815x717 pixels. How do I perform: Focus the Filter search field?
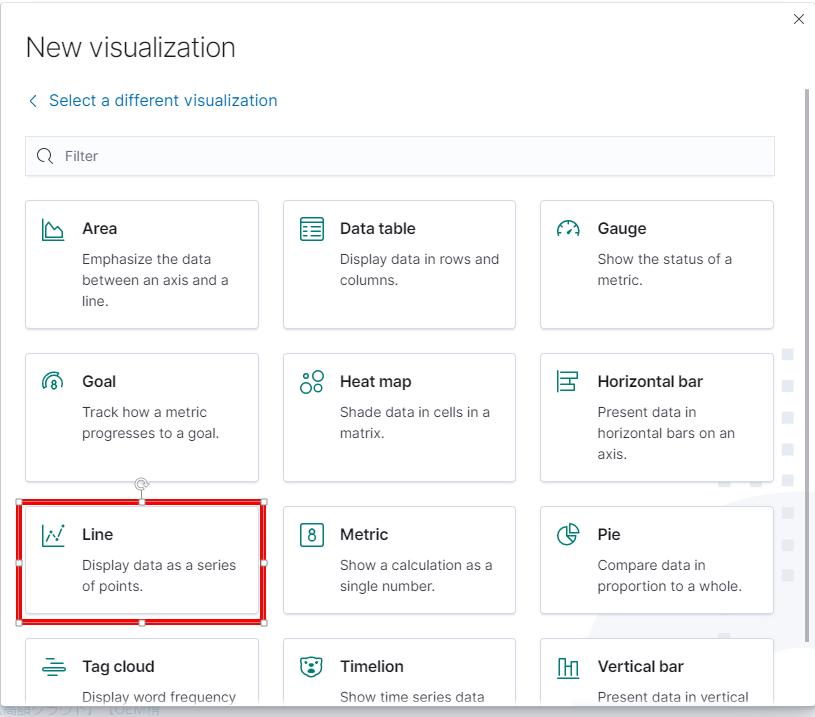[x=400, y=156]
